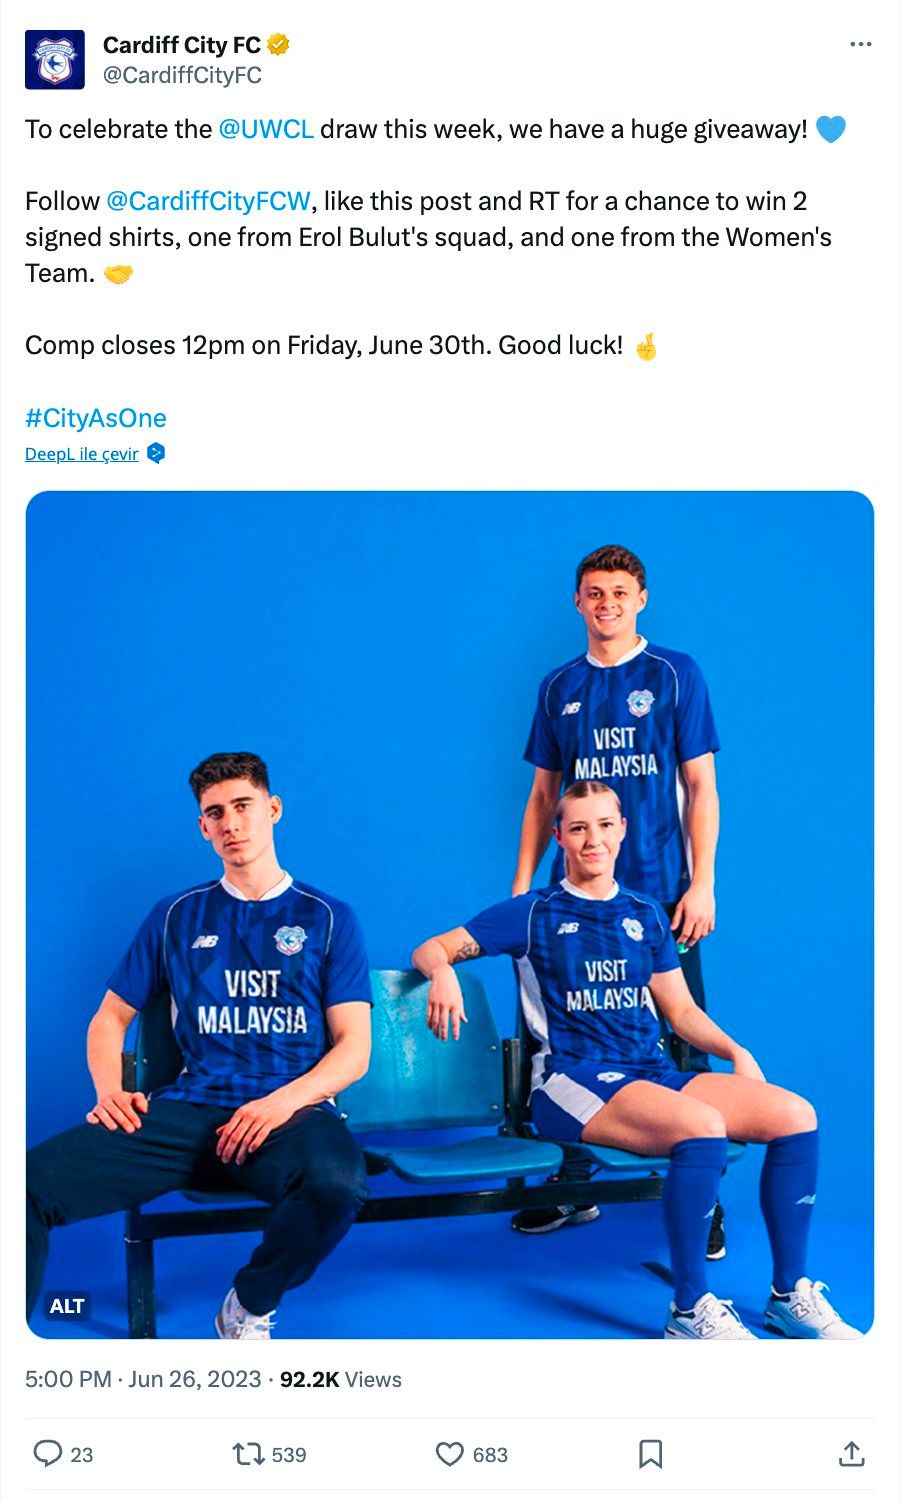Image resolution: width=902 pixels, height=1500 pixels.
Task: Click the 539 retweet count
Action: 289,1454
